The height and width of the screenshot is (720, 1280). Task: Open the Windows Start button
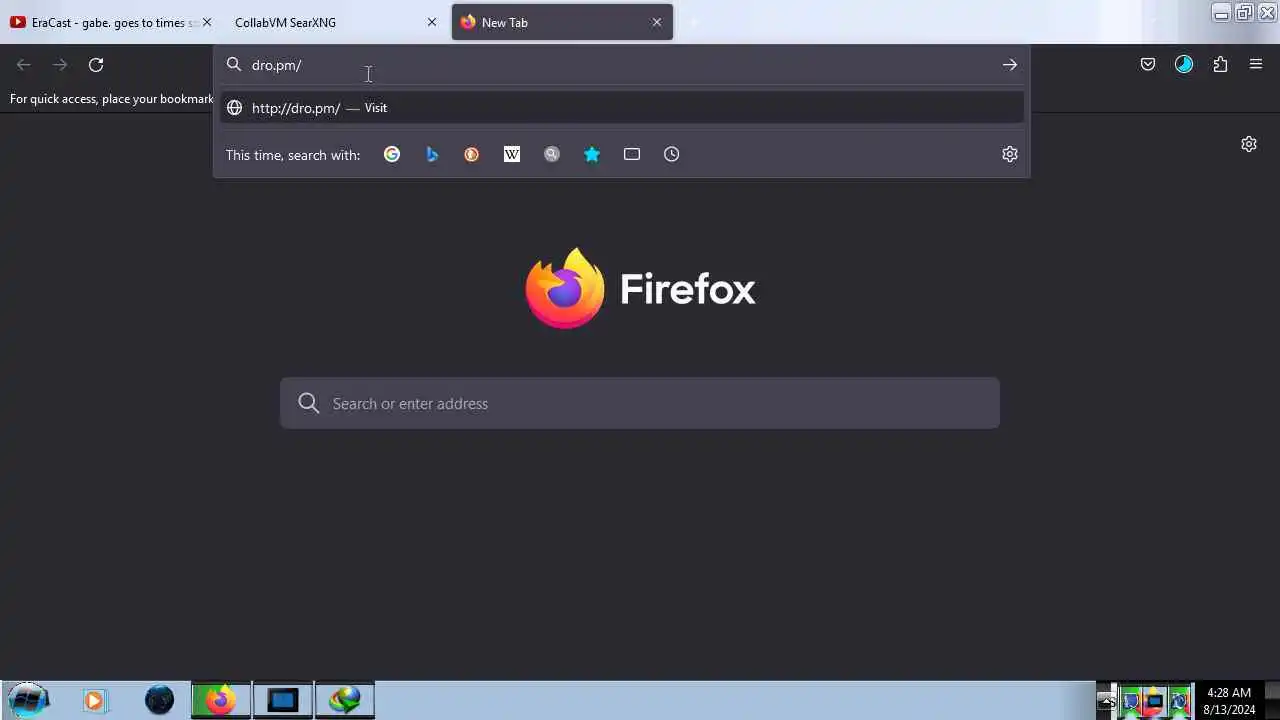tap(28, 700)
